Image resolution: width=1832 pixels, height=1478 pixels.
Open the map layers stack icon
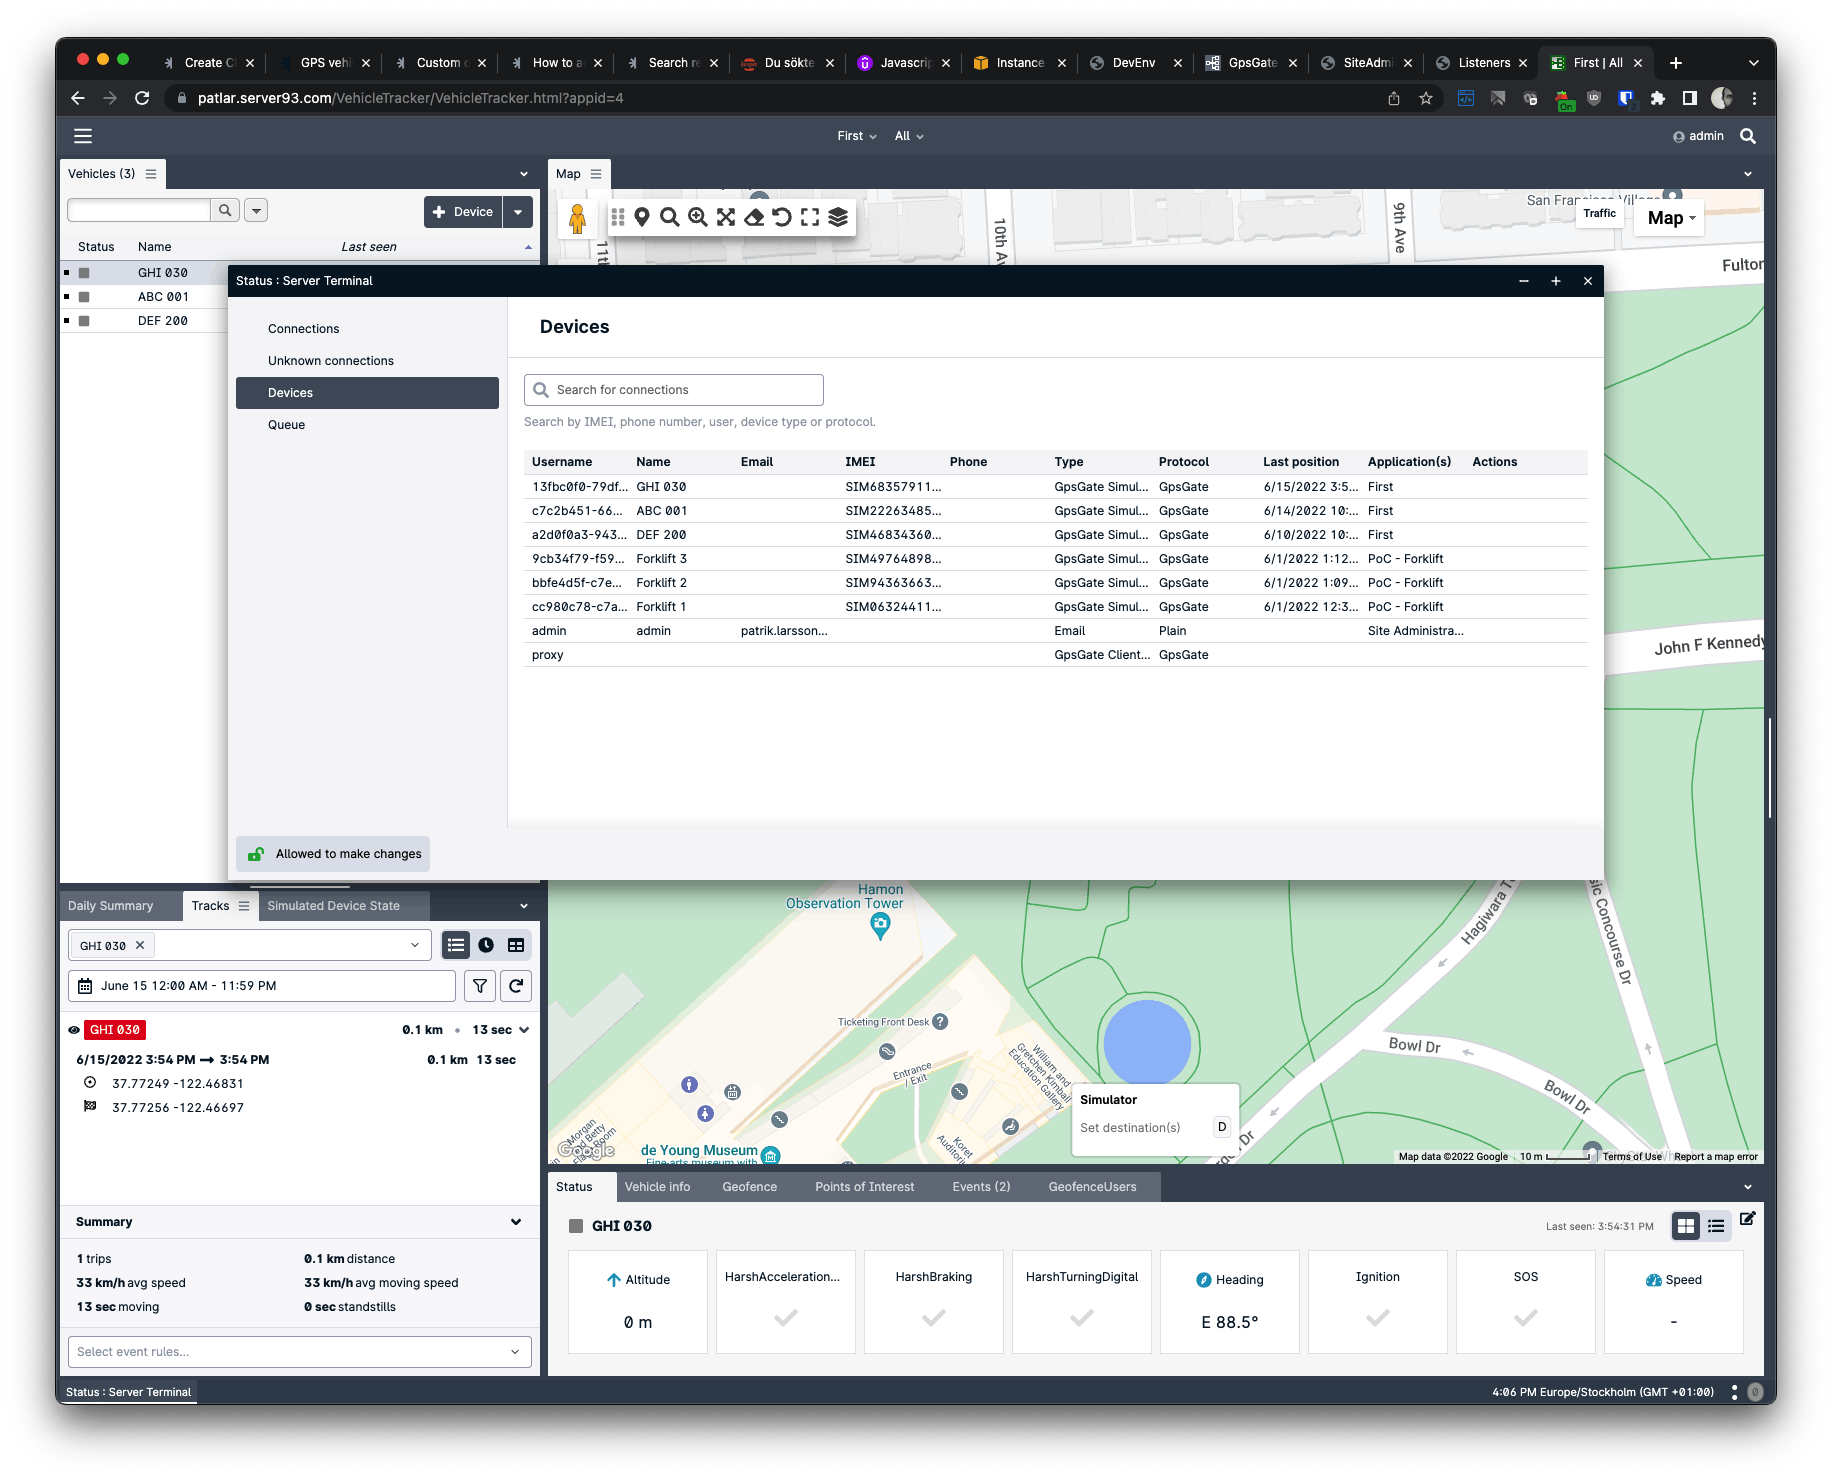click(838, 217)
